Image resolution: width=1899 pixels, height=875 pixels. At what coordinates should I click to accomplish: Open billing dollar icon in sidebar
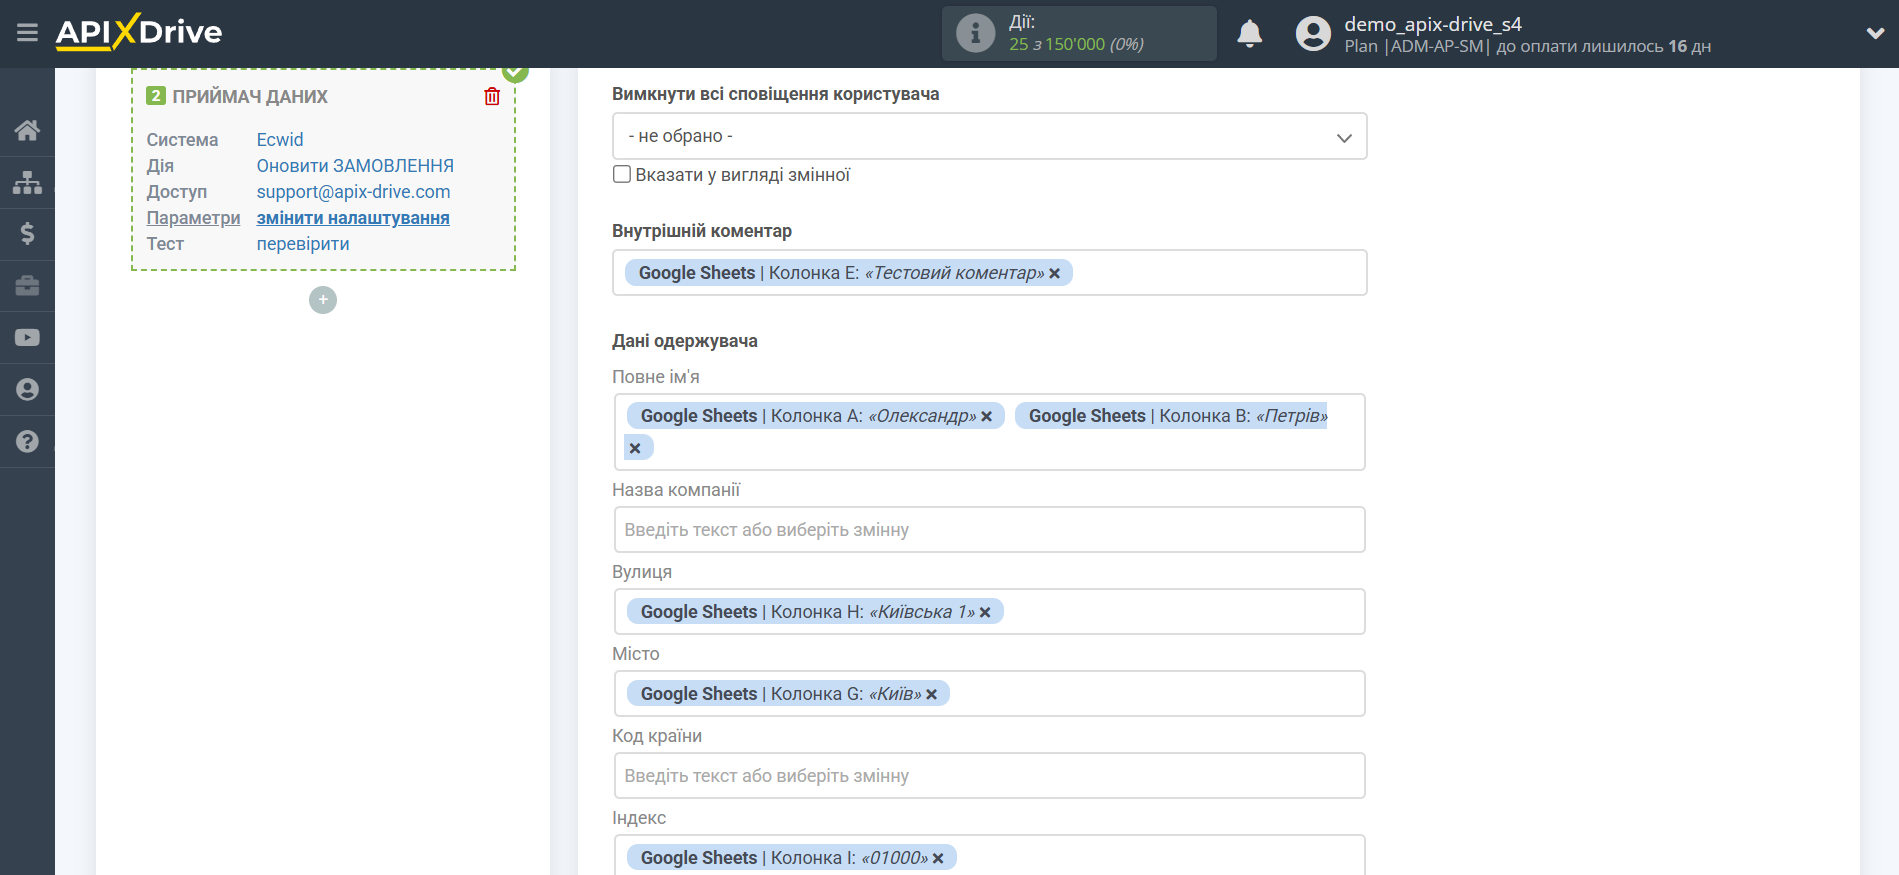click(27, 234)
